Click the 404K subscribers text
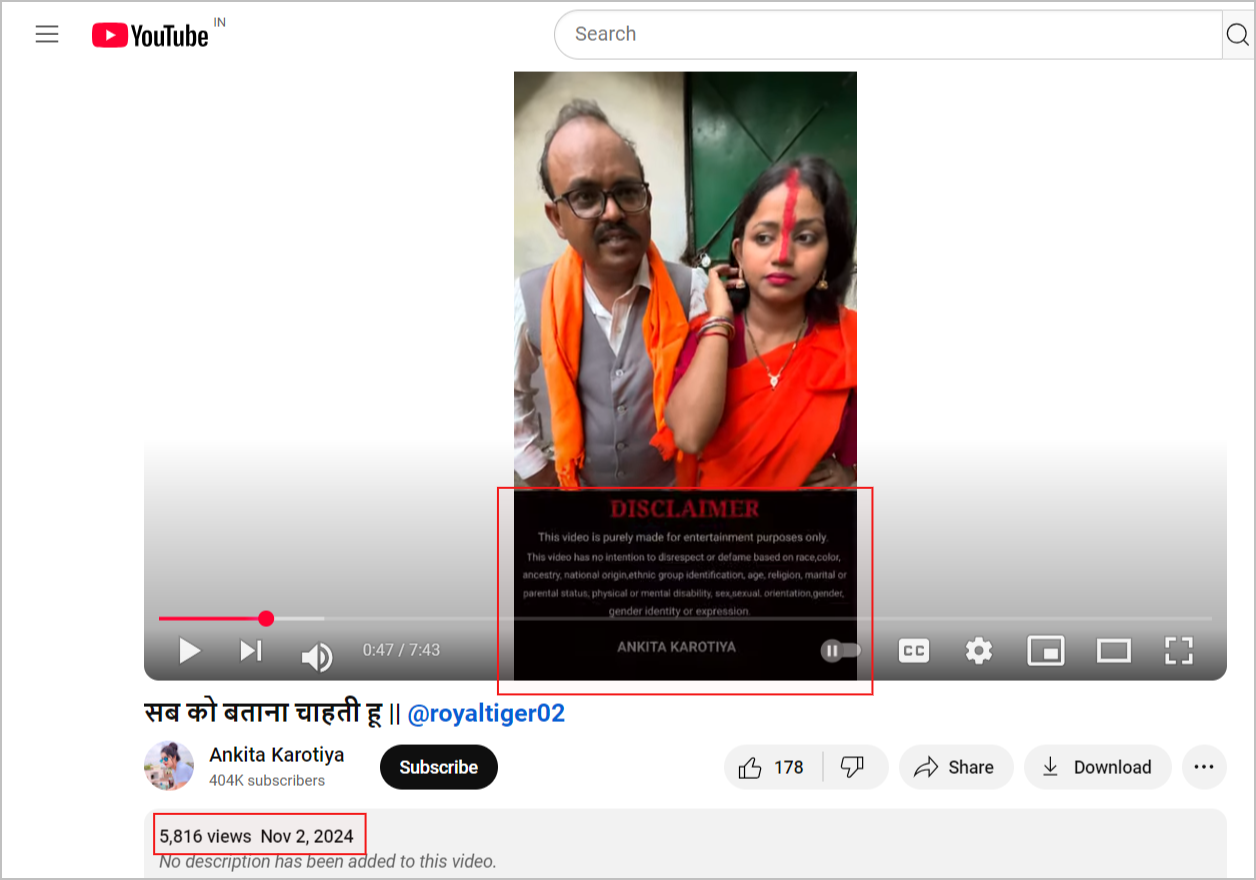This screenshot has height=880, width=1256. tap(267, 780)
